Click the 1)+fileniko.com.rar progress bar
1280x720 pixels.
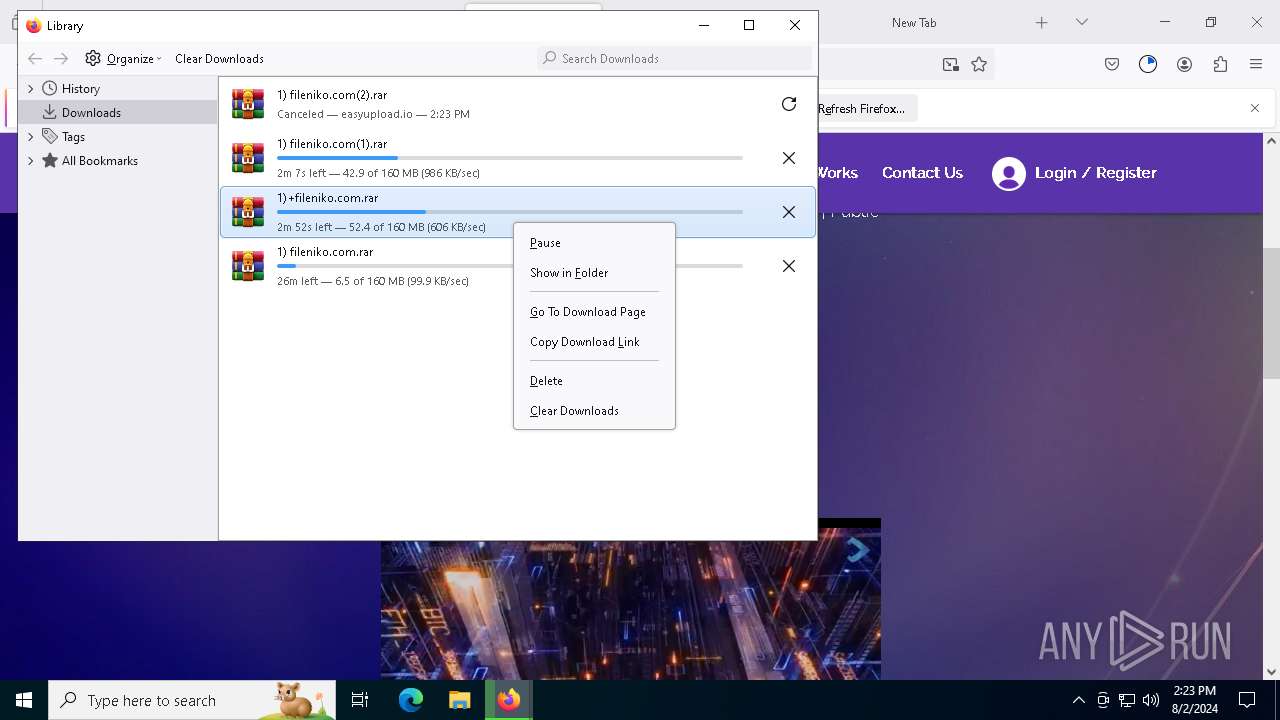(x=510, y=212)
